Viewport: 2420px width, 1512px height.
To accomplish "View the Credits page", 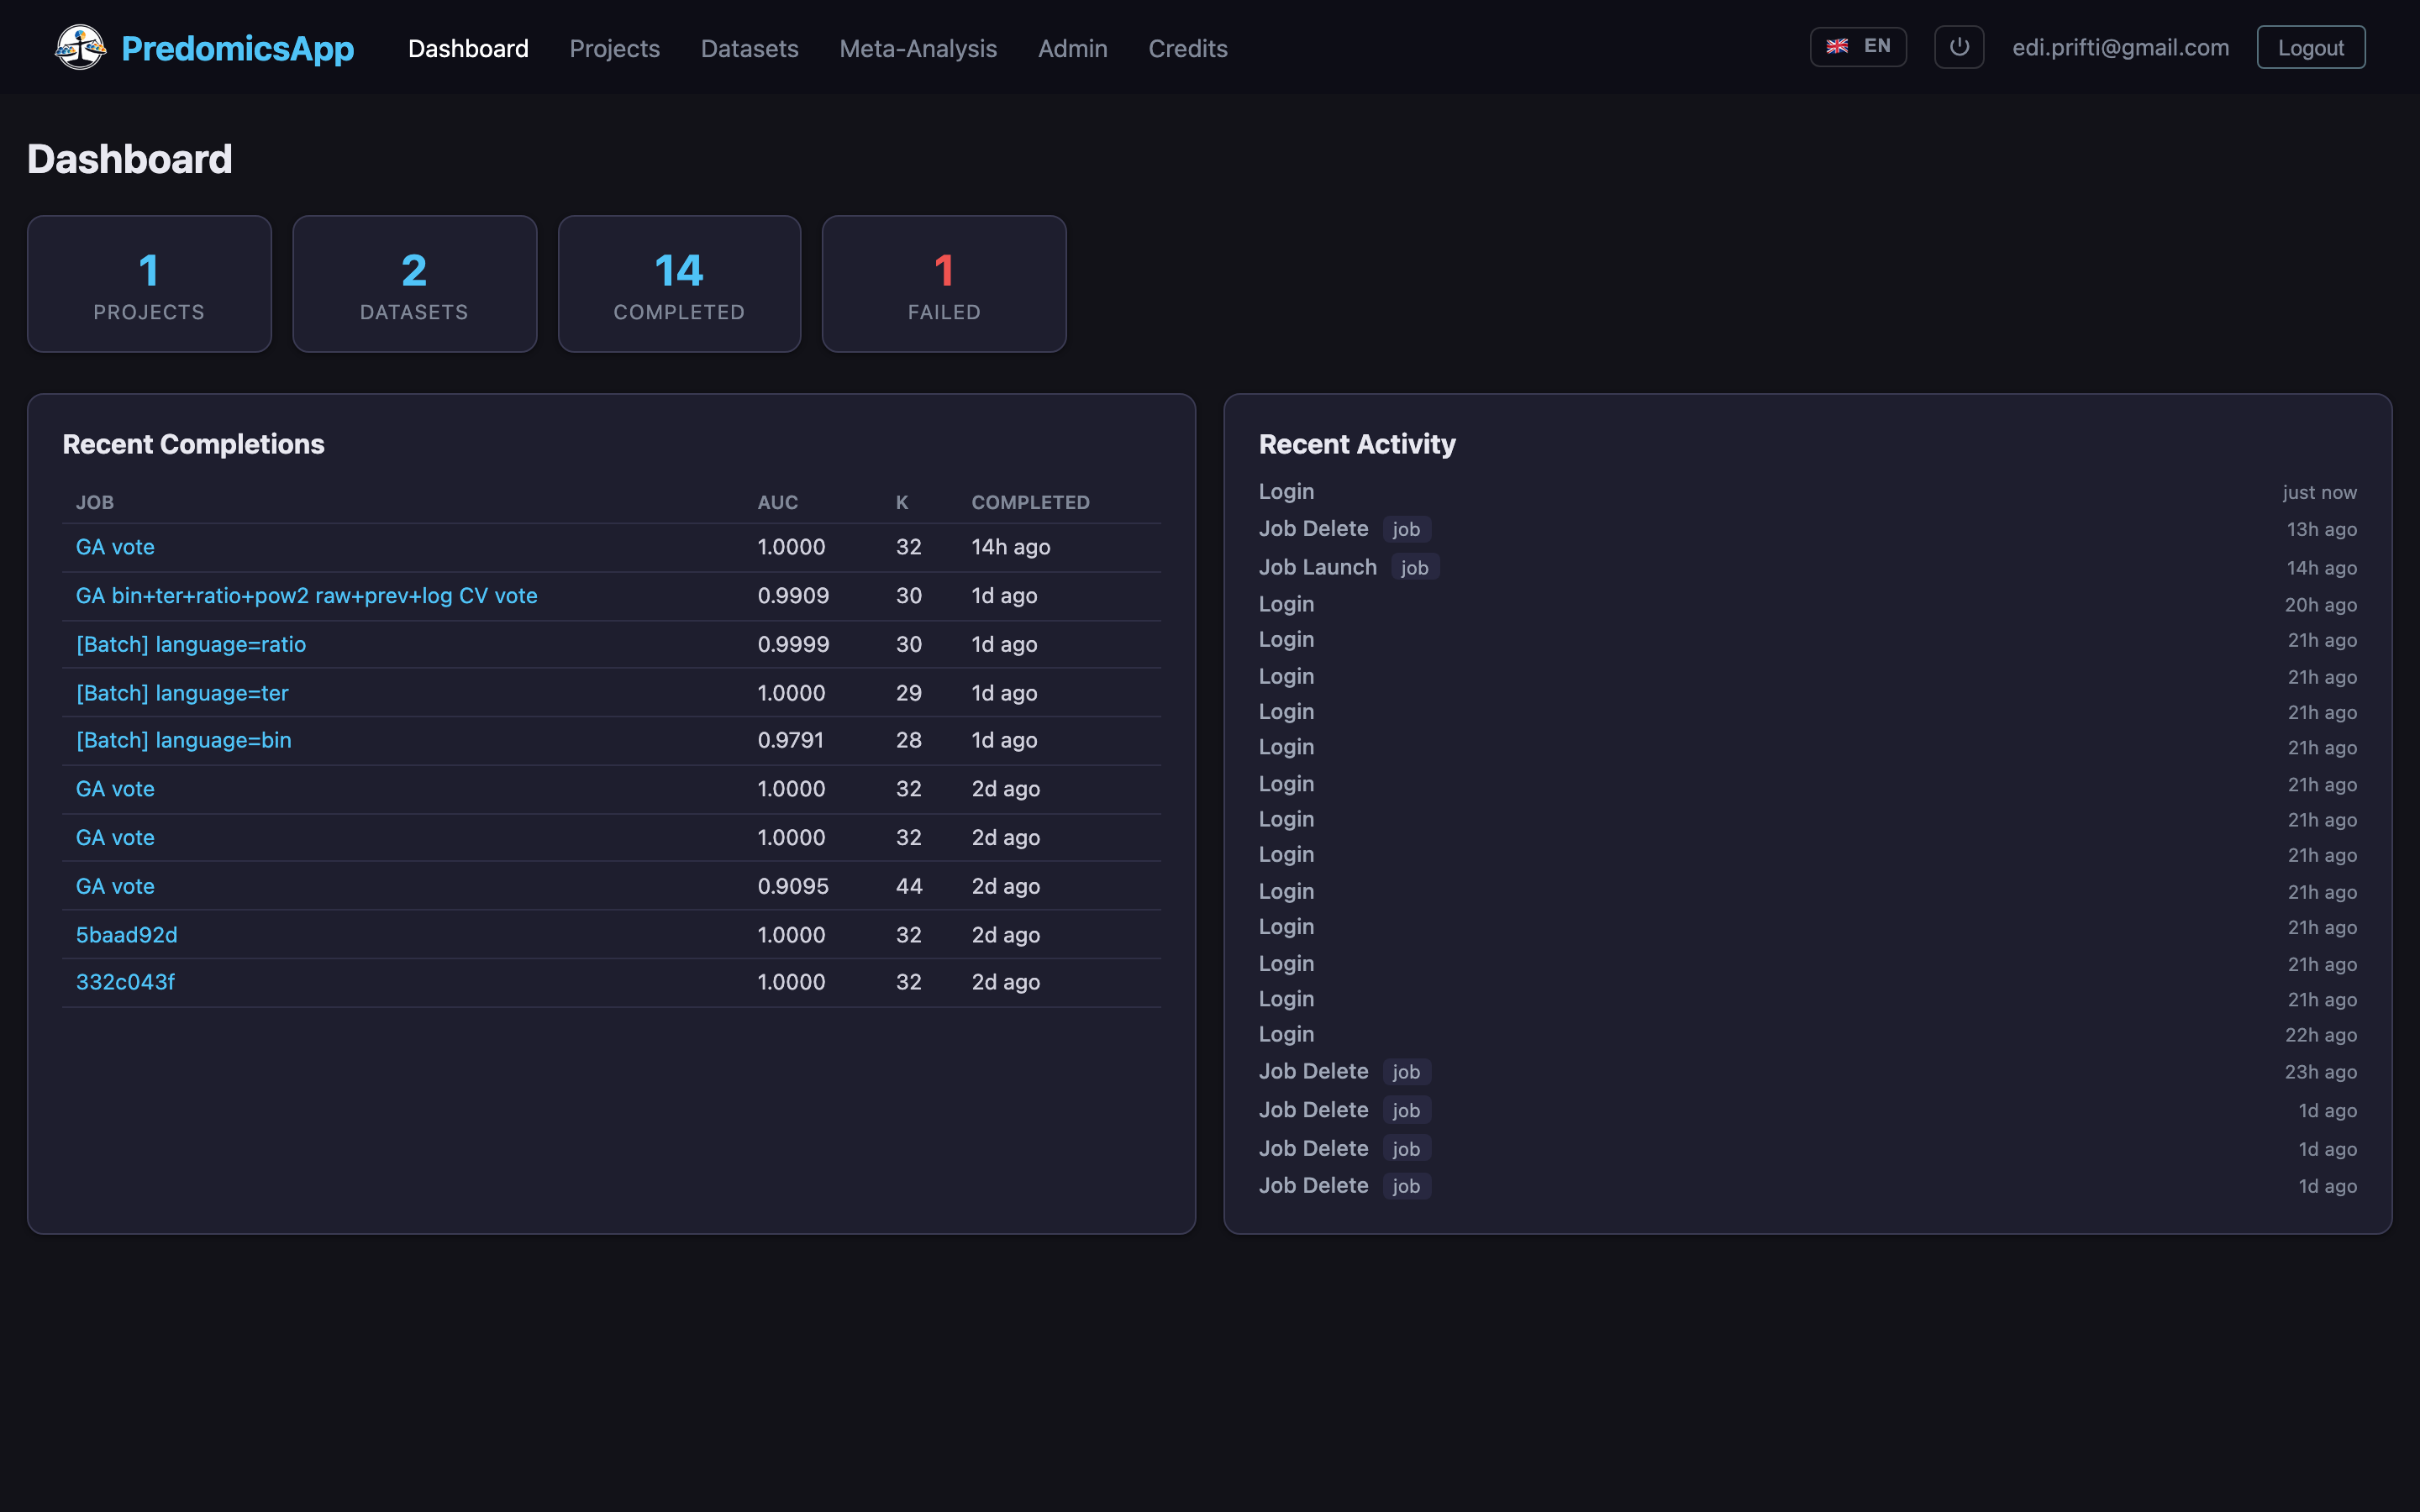I will (1188, 48).
